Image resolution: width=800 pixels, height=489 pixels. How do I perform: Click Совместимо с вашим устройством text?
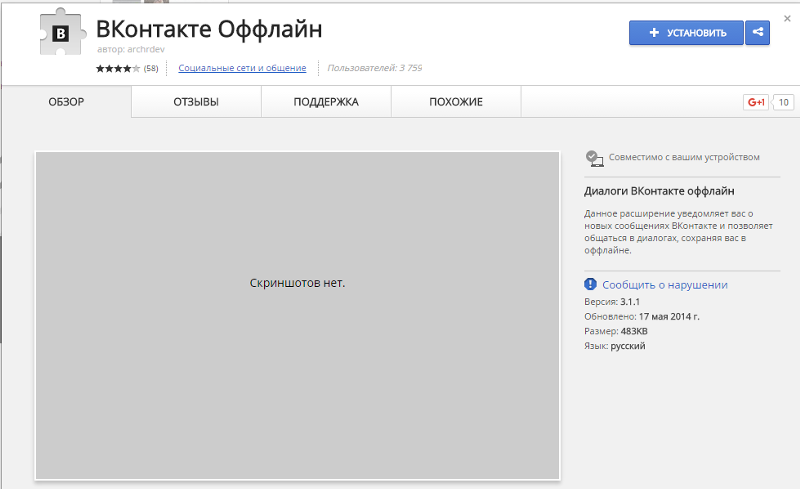point(684,157)
